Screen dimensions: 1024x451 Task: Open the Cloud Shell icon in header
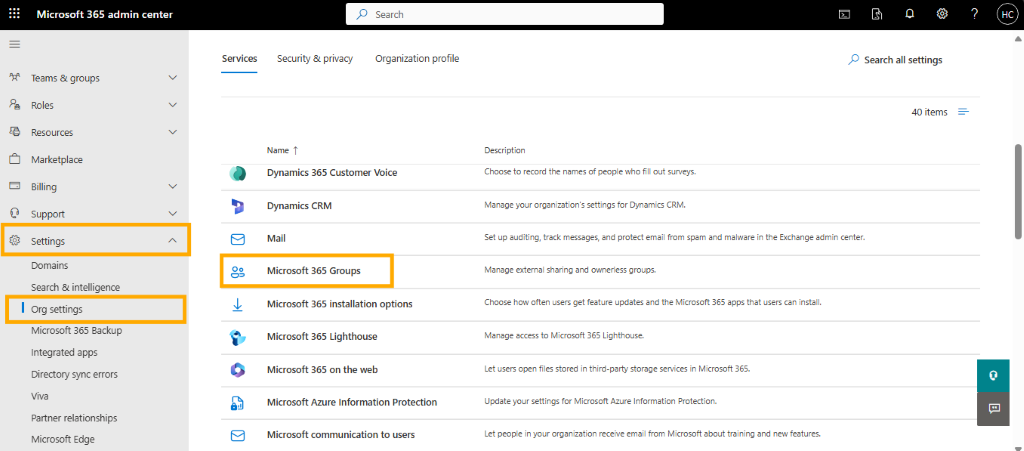(844, 14)
